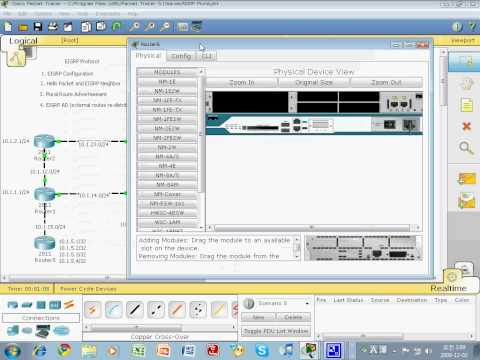Select the red X Delete tool

pyautogui.click(x=467, y=126)
